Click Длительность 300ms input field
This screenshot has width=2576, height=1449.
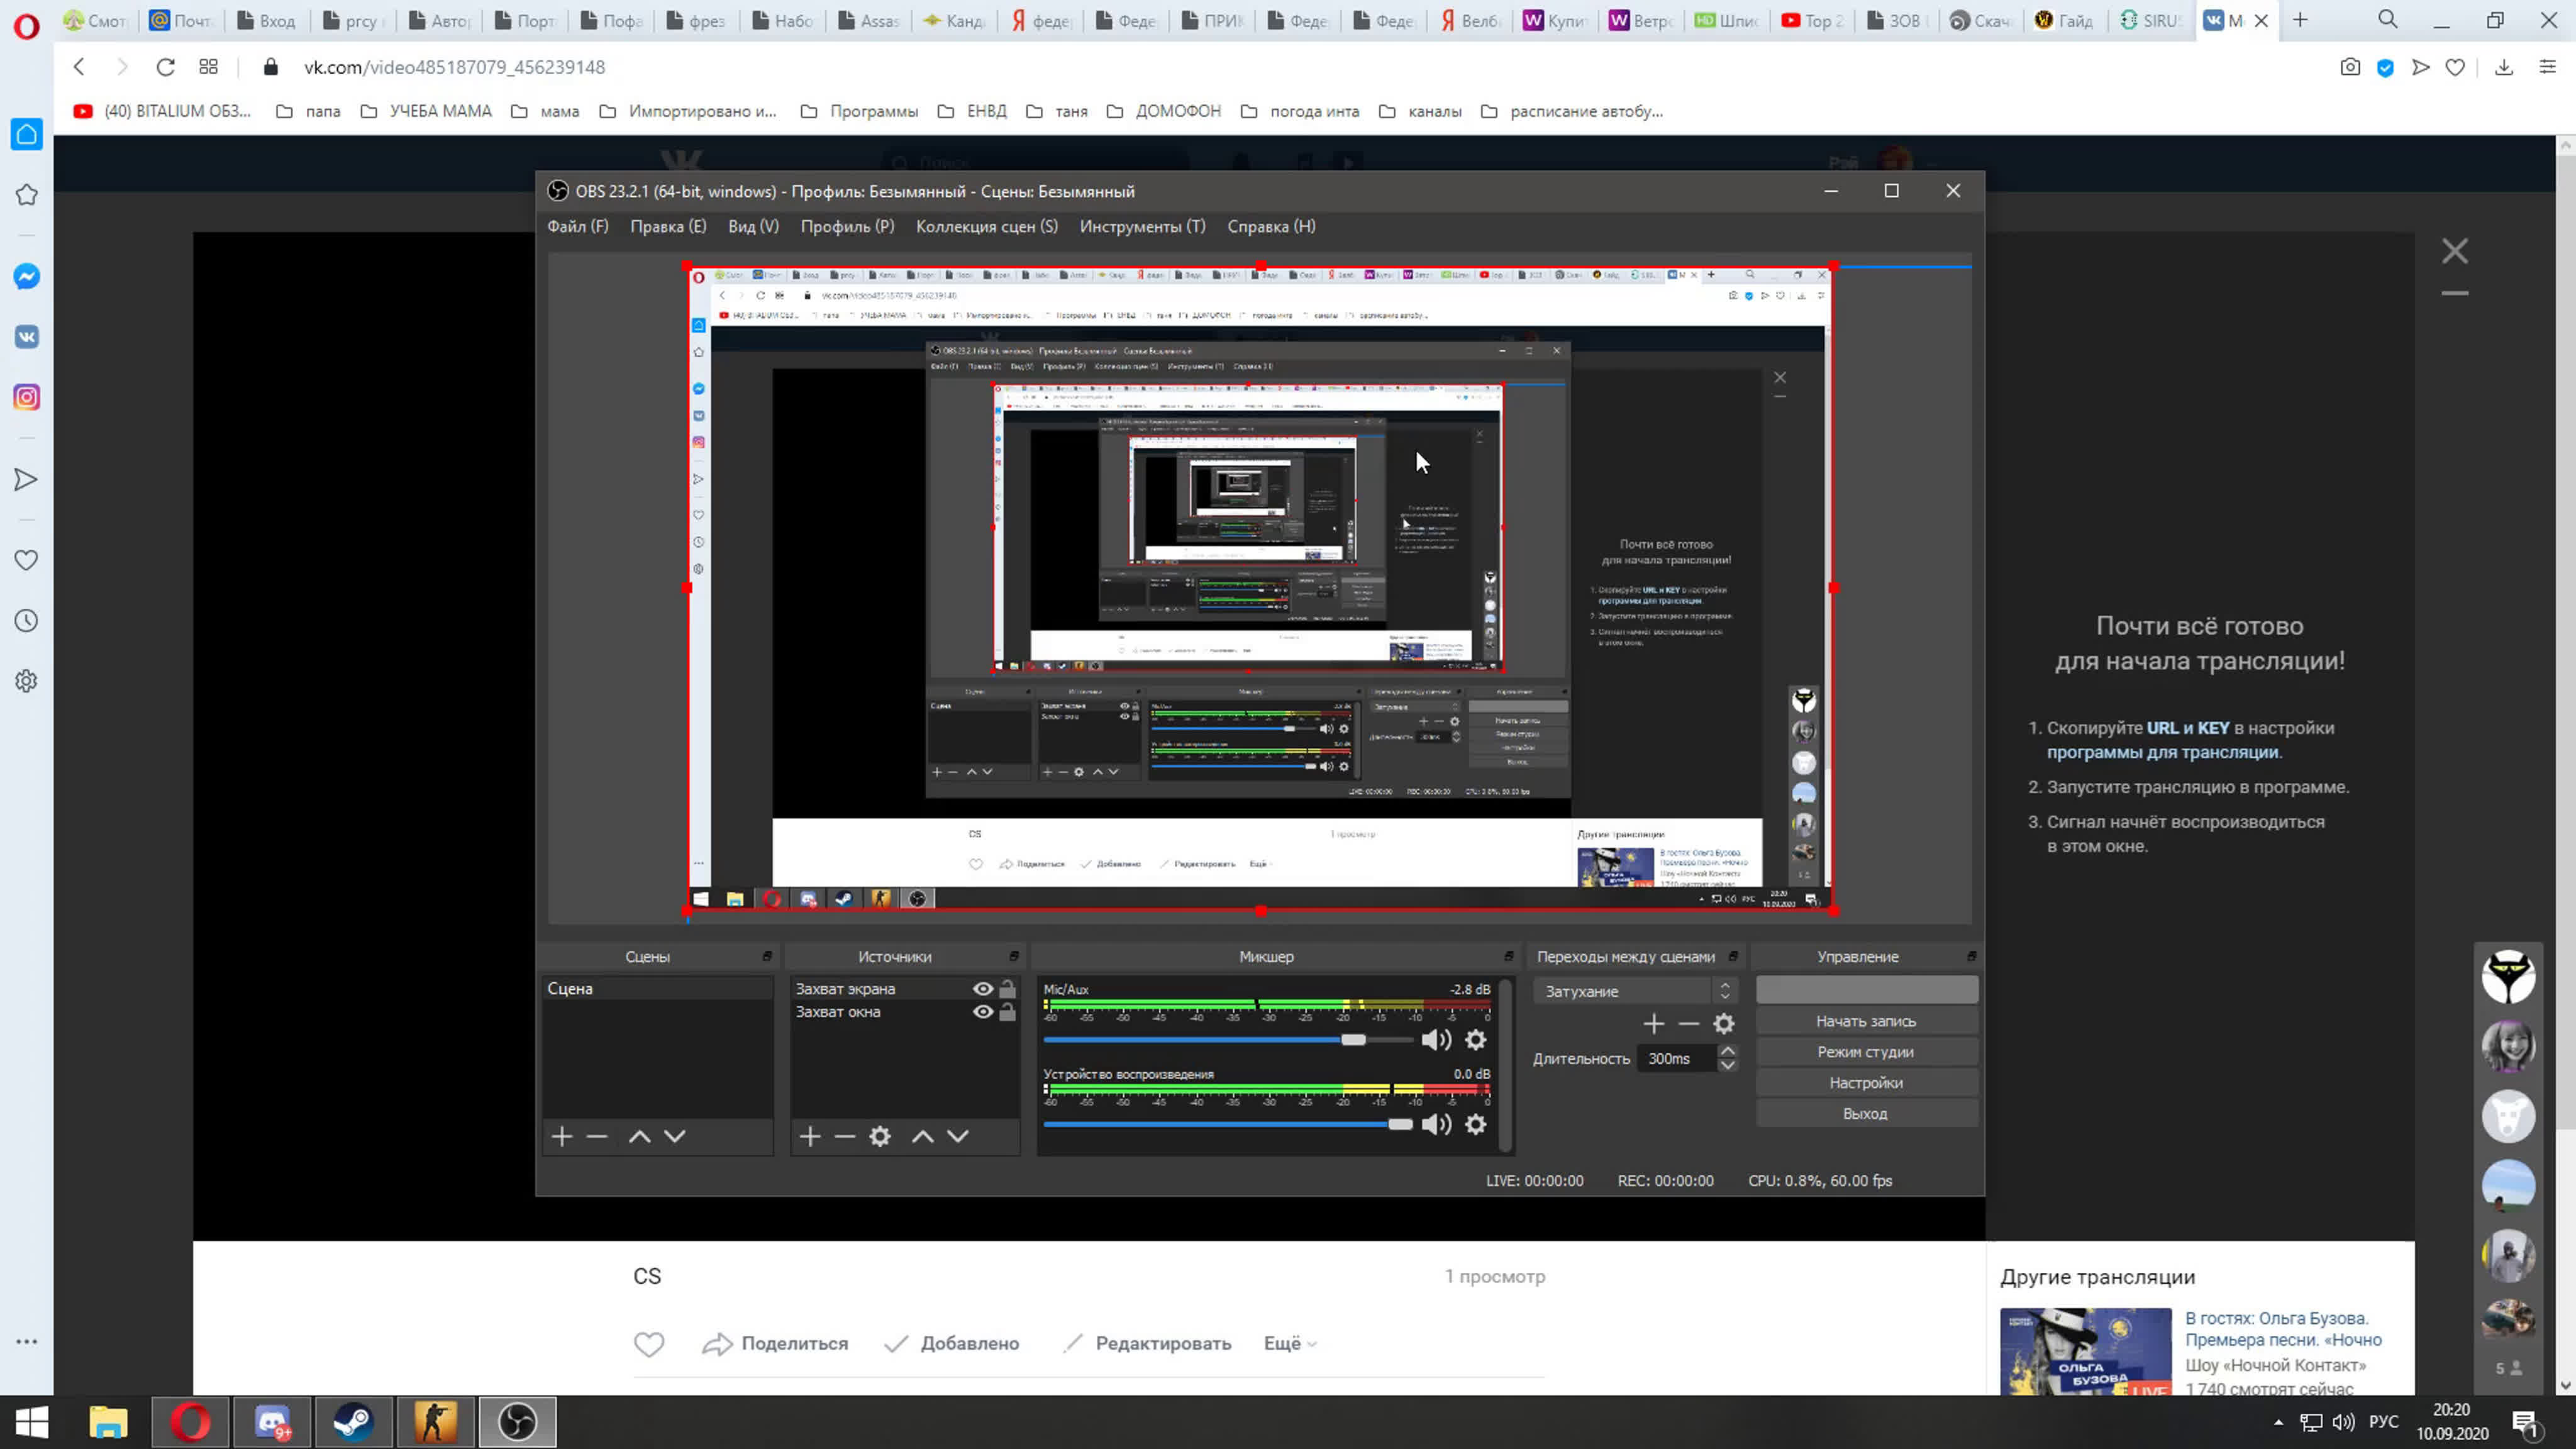pos(1677,1058)
